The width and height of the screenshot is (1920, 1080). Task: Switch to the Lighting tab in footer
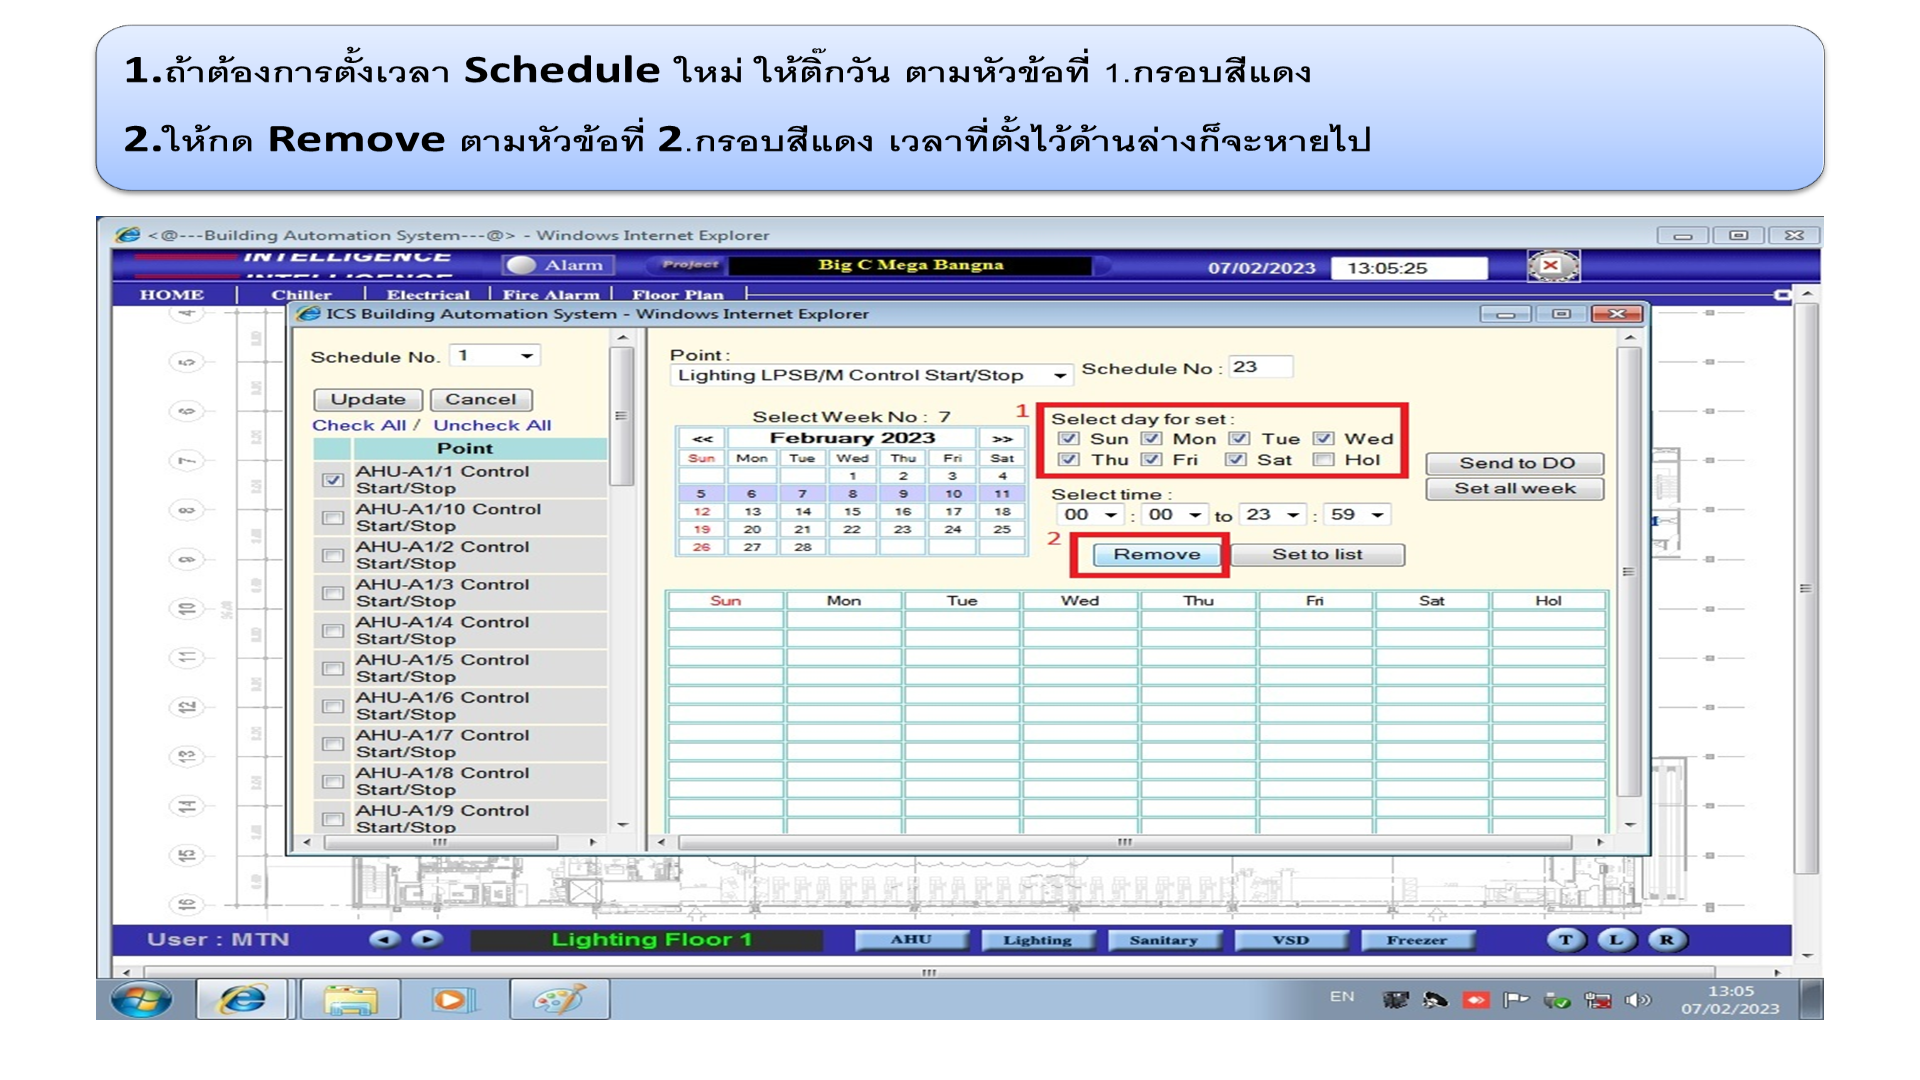click(x=1037, y=940)
